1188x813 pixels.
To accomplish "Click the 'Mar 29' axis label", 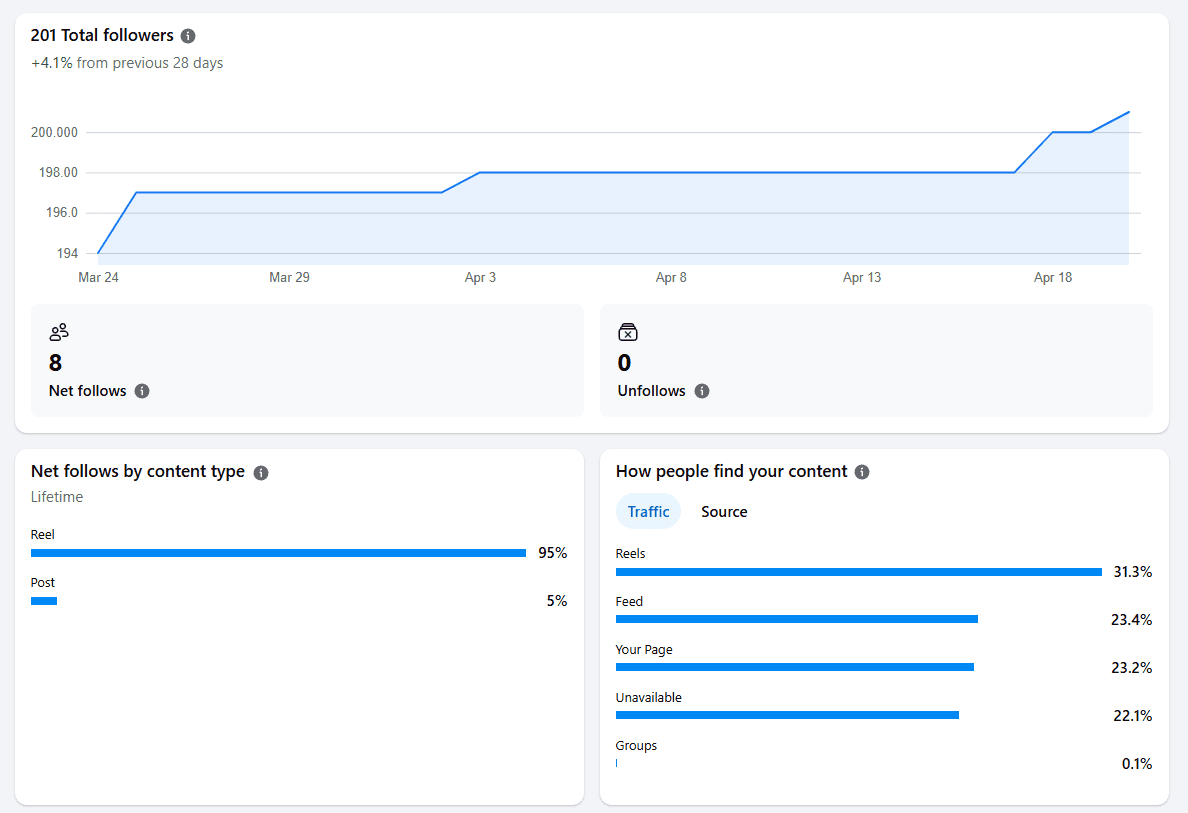I will pos(289,277).
